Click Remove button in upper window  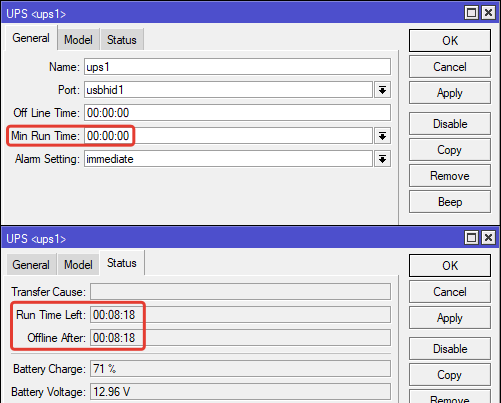(450, 176)
